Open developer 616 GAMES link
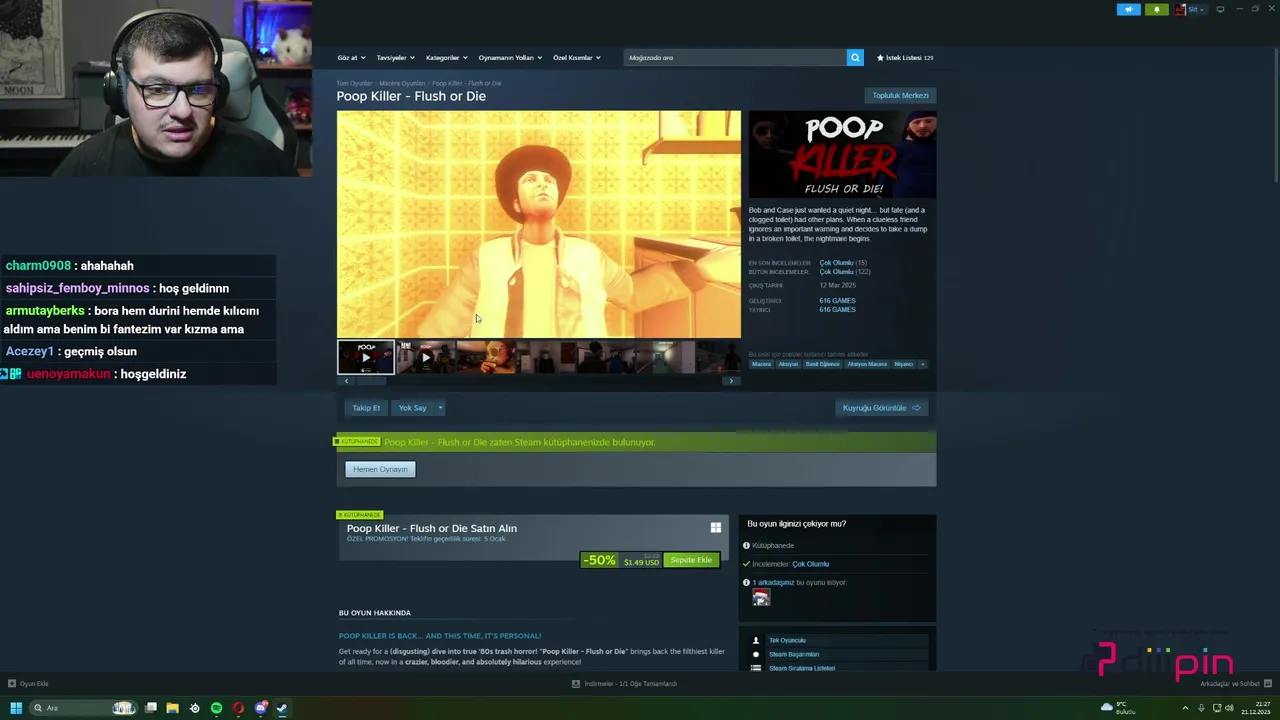 tap(837, 300)
